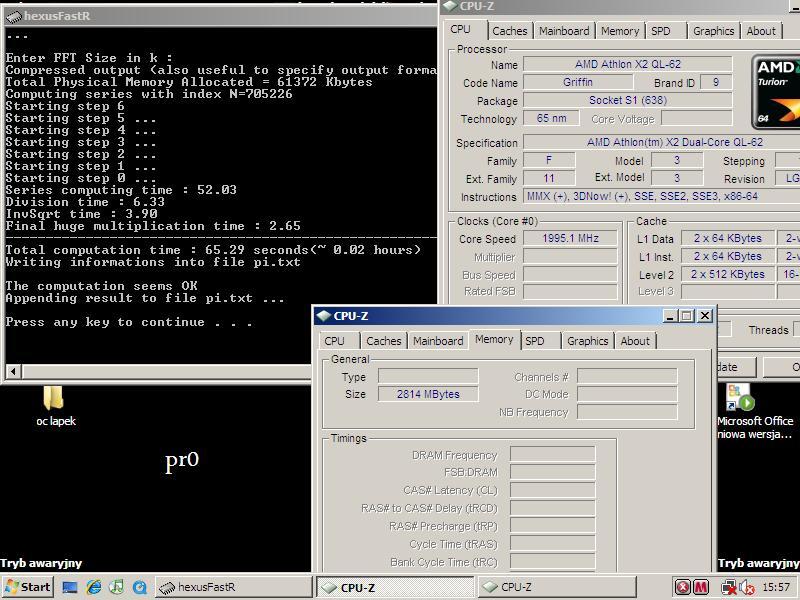Viewport: 800px width, 600px height.
Task: Open Memory tab in back CPU-Z window
Action: (x=620, y=31)
